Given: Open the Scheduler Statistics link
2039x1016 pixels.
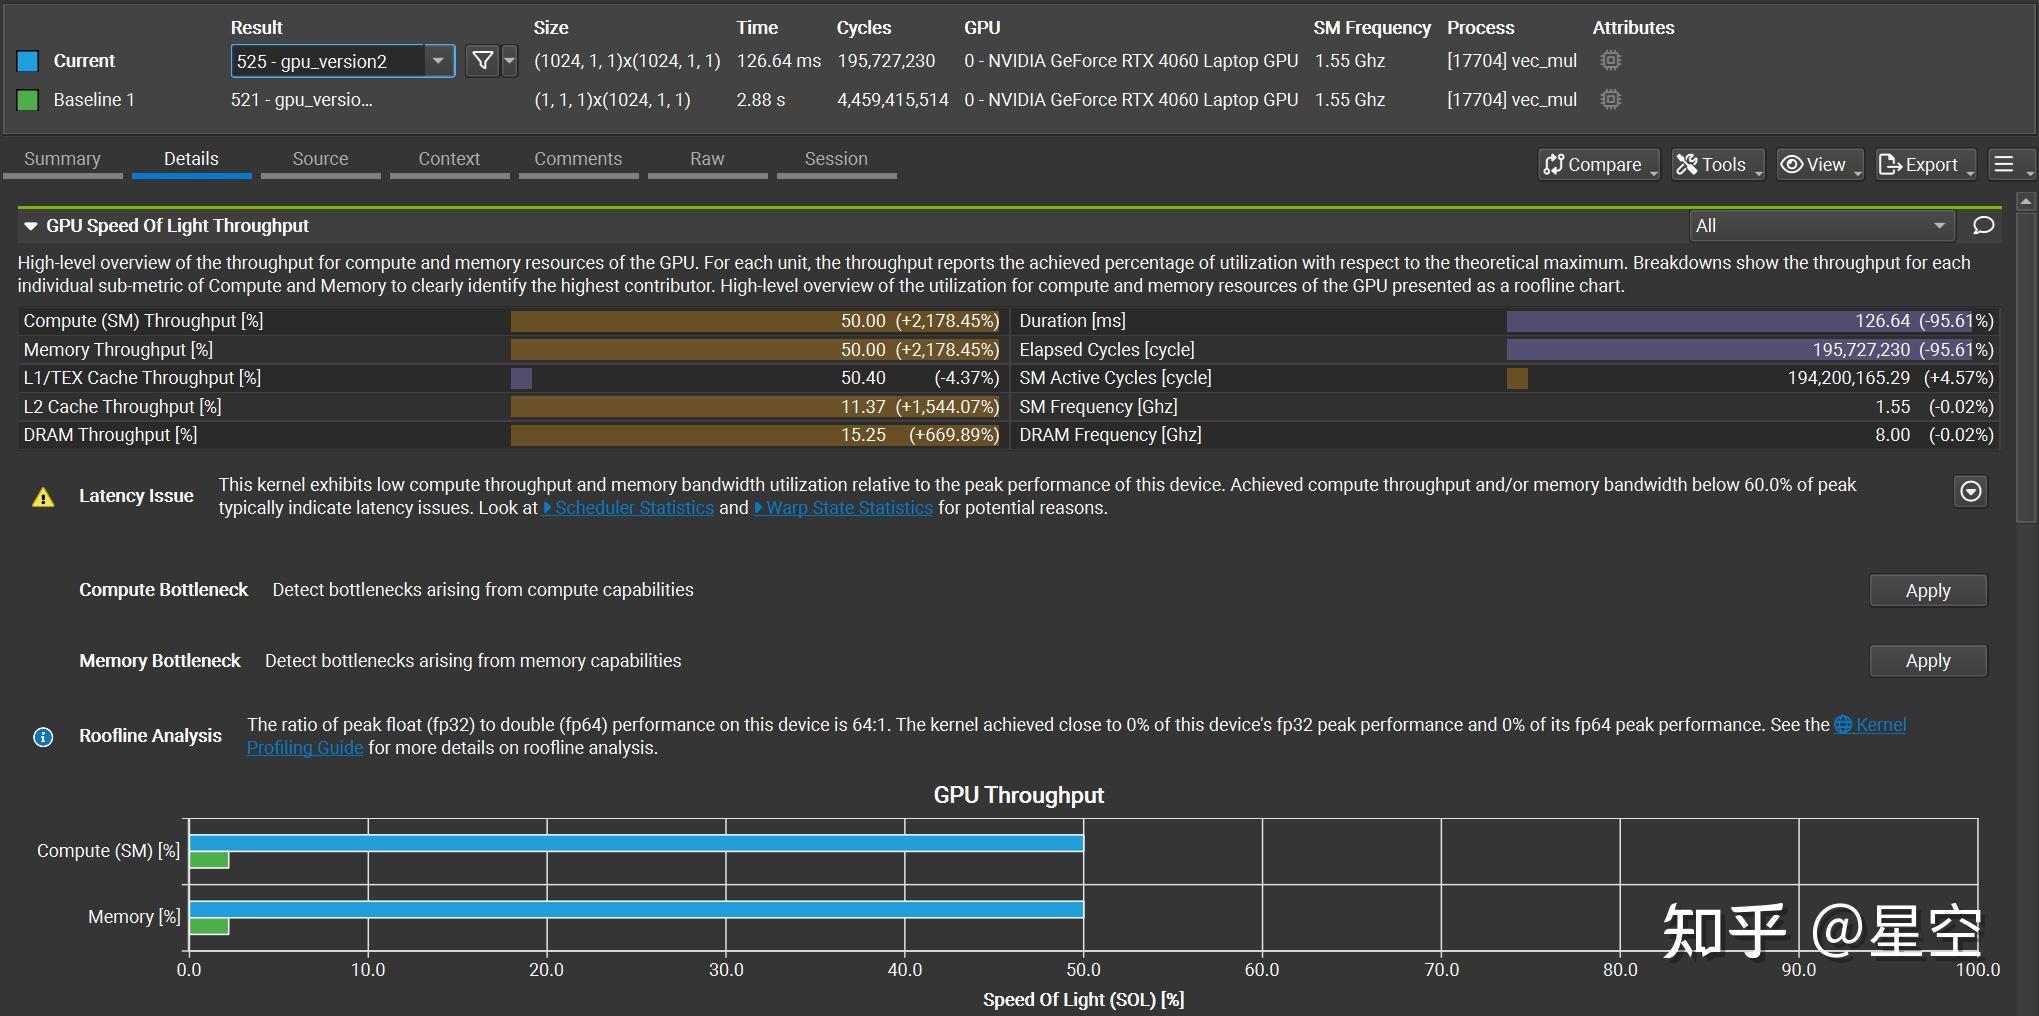Looking at the screenshot, I should pos(629,507).
